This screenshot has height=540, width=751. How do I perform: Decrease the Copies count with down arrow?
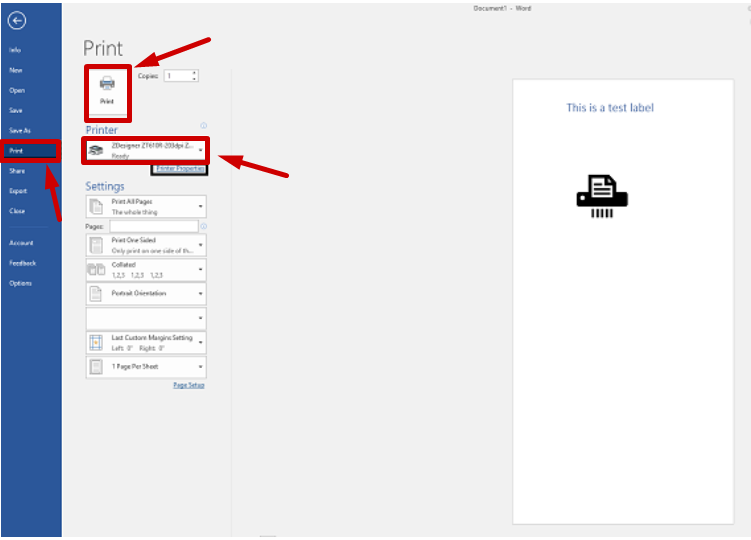[x=194, y=79]
